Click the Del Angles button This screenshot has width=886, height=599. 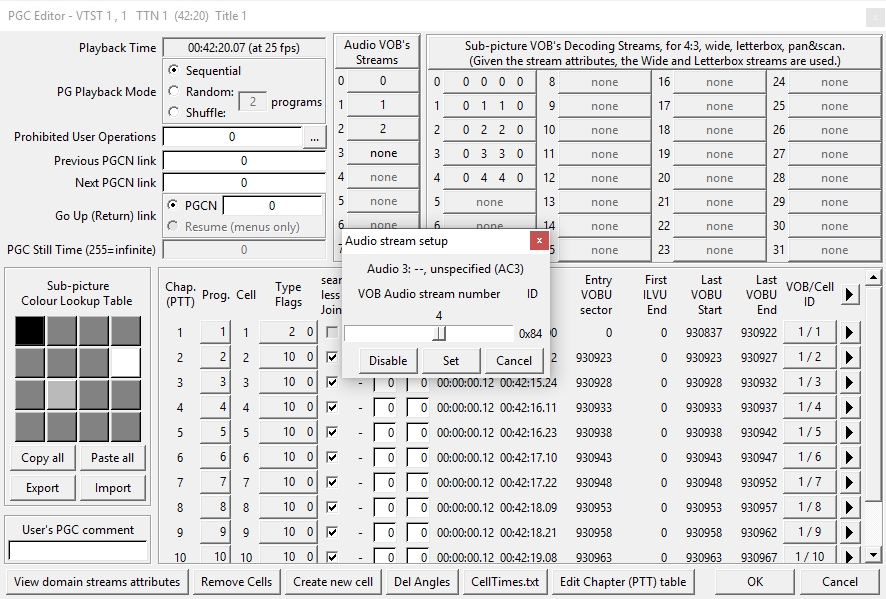pos(422,581)
